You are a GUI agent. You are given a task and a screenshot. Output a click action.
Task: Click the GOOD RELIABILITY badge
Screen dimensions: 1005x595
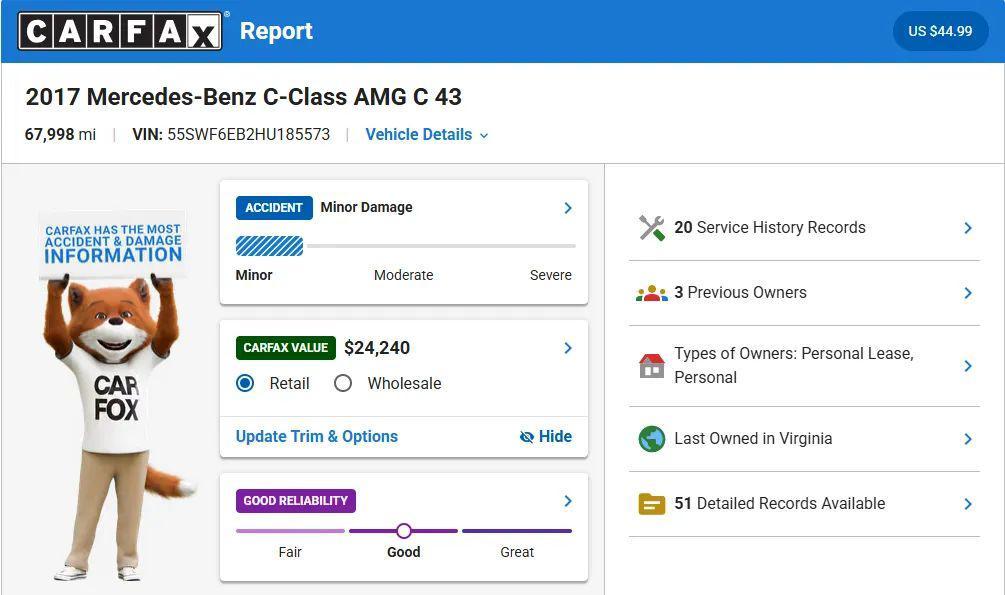(295, 501)
